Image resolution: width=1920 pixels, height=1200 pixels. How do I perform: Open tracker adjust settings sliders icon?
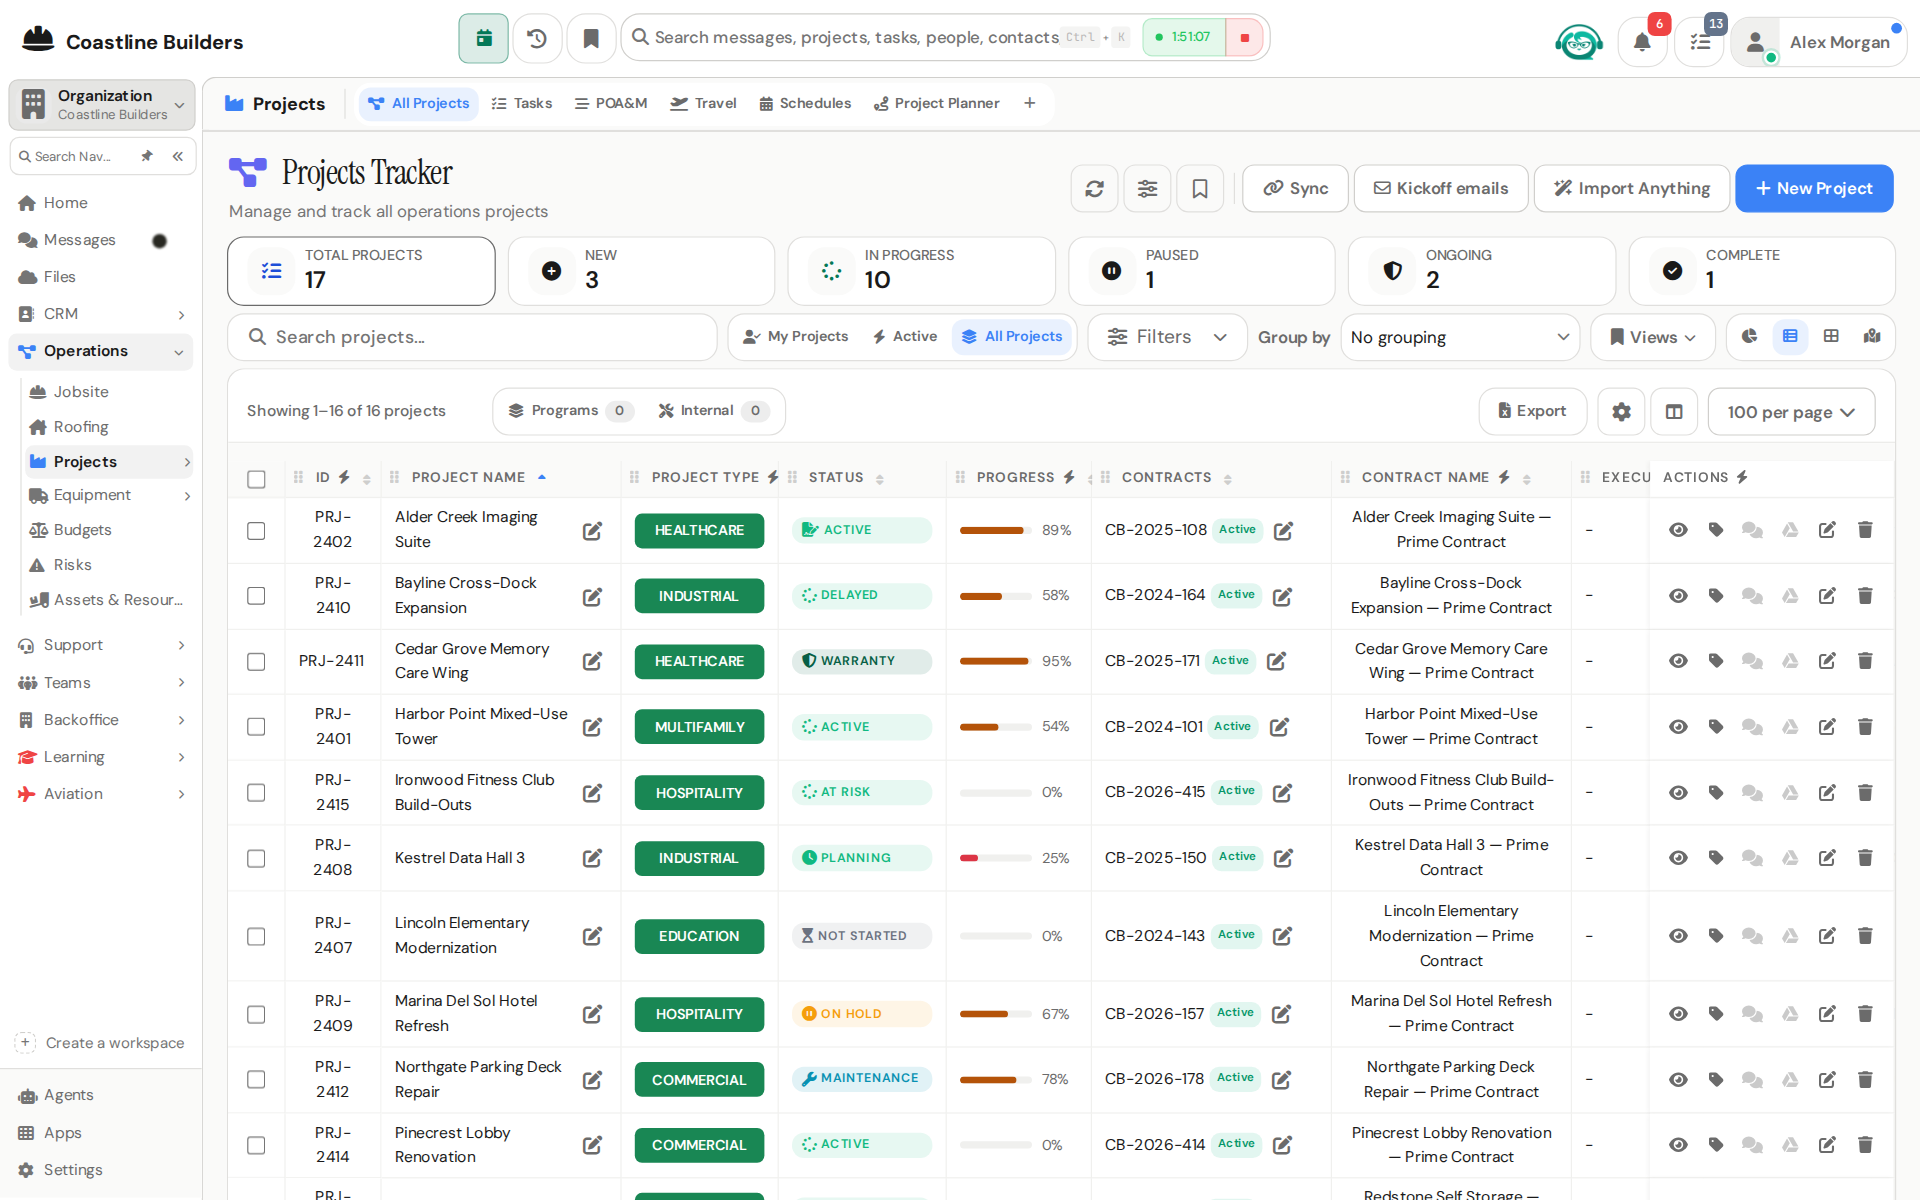pos(1147,188)
